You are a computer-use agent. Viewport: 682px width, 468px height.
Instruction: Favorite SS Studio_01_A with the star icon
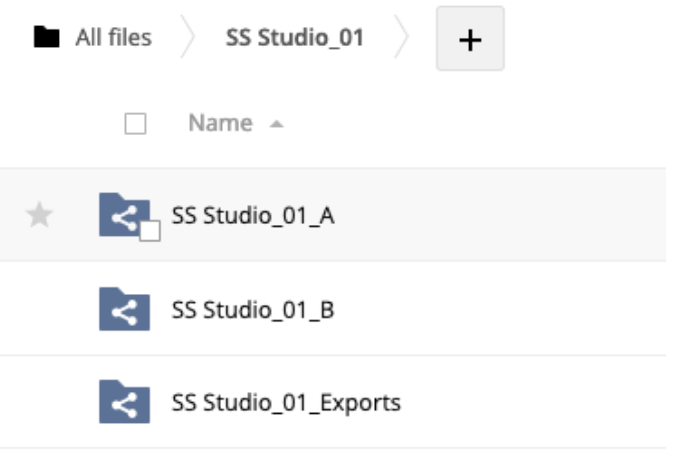[x=40, y=214]
